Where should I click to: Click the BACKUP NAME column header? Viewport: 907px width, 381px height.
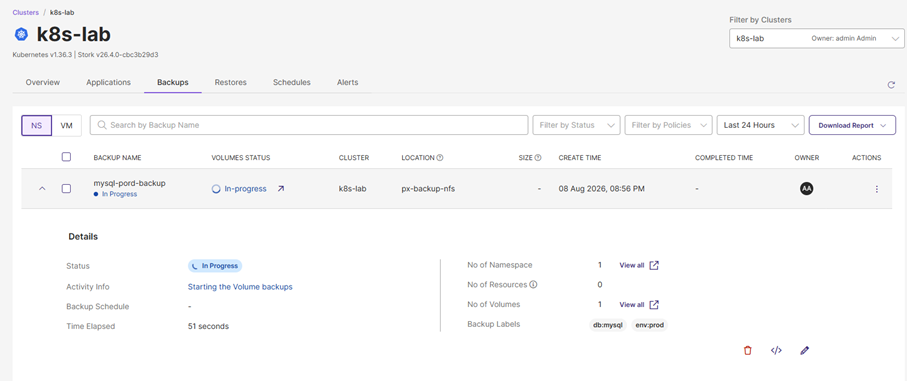(x=117, y=158)
